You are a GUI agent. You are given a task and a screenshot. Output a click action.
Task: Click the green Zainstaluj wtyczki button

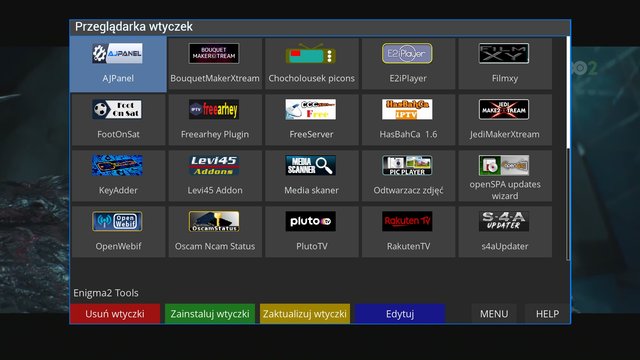coord(210,313)
